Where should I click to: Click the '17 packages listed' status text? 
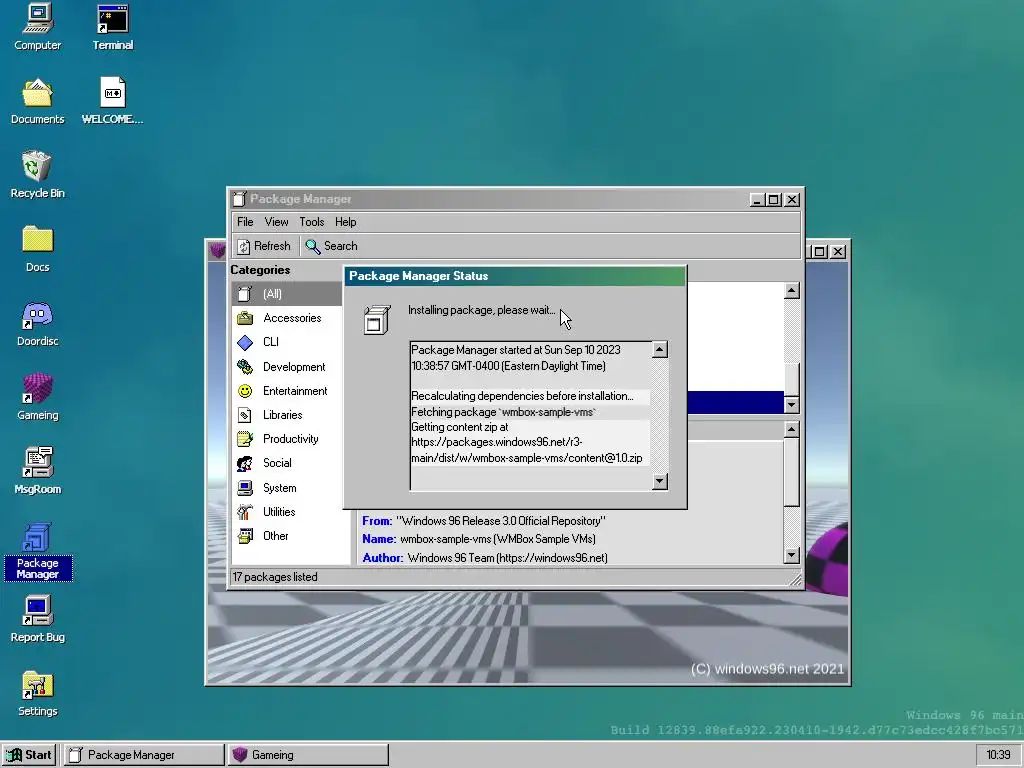[x=275, y=577]
